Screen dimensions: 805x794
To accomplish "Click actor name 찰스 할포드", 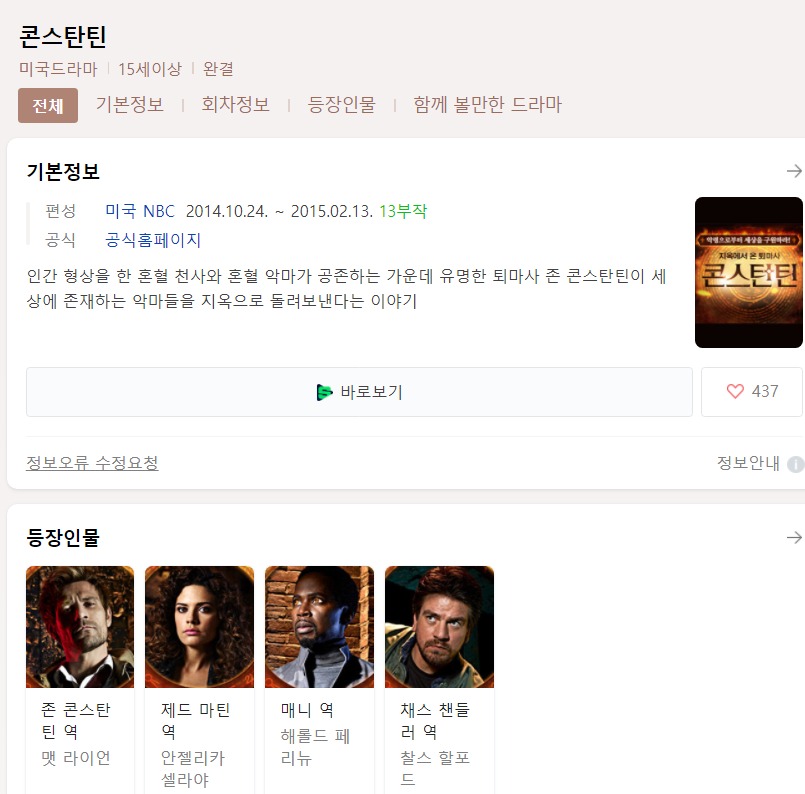I will pos(435,769).
